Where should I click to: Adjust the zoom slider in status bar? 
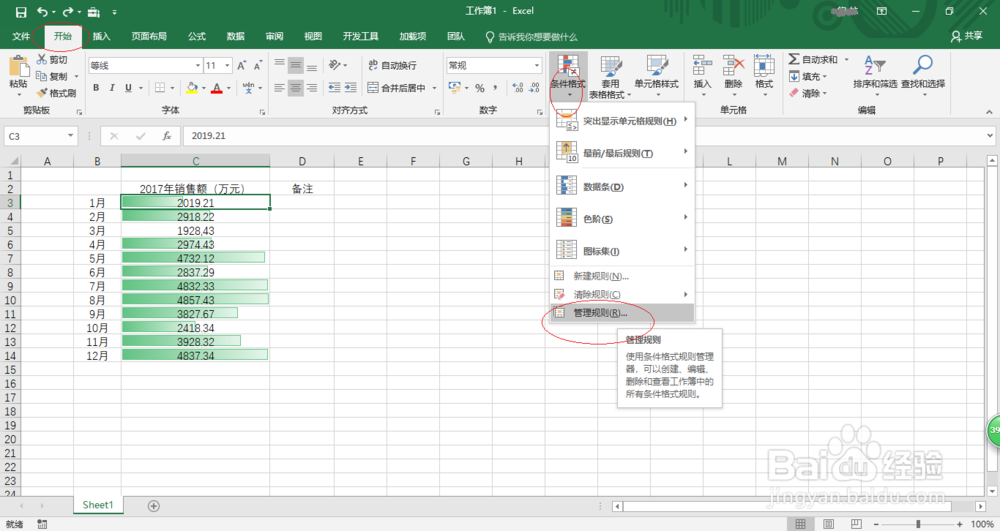pyautogui.click(x=918, y=524)
